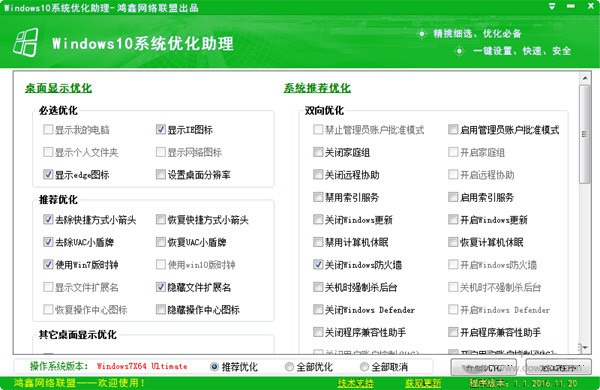Check 关机时强制杀后台 checkbox
600x390 pixels.
coord(318,287)
